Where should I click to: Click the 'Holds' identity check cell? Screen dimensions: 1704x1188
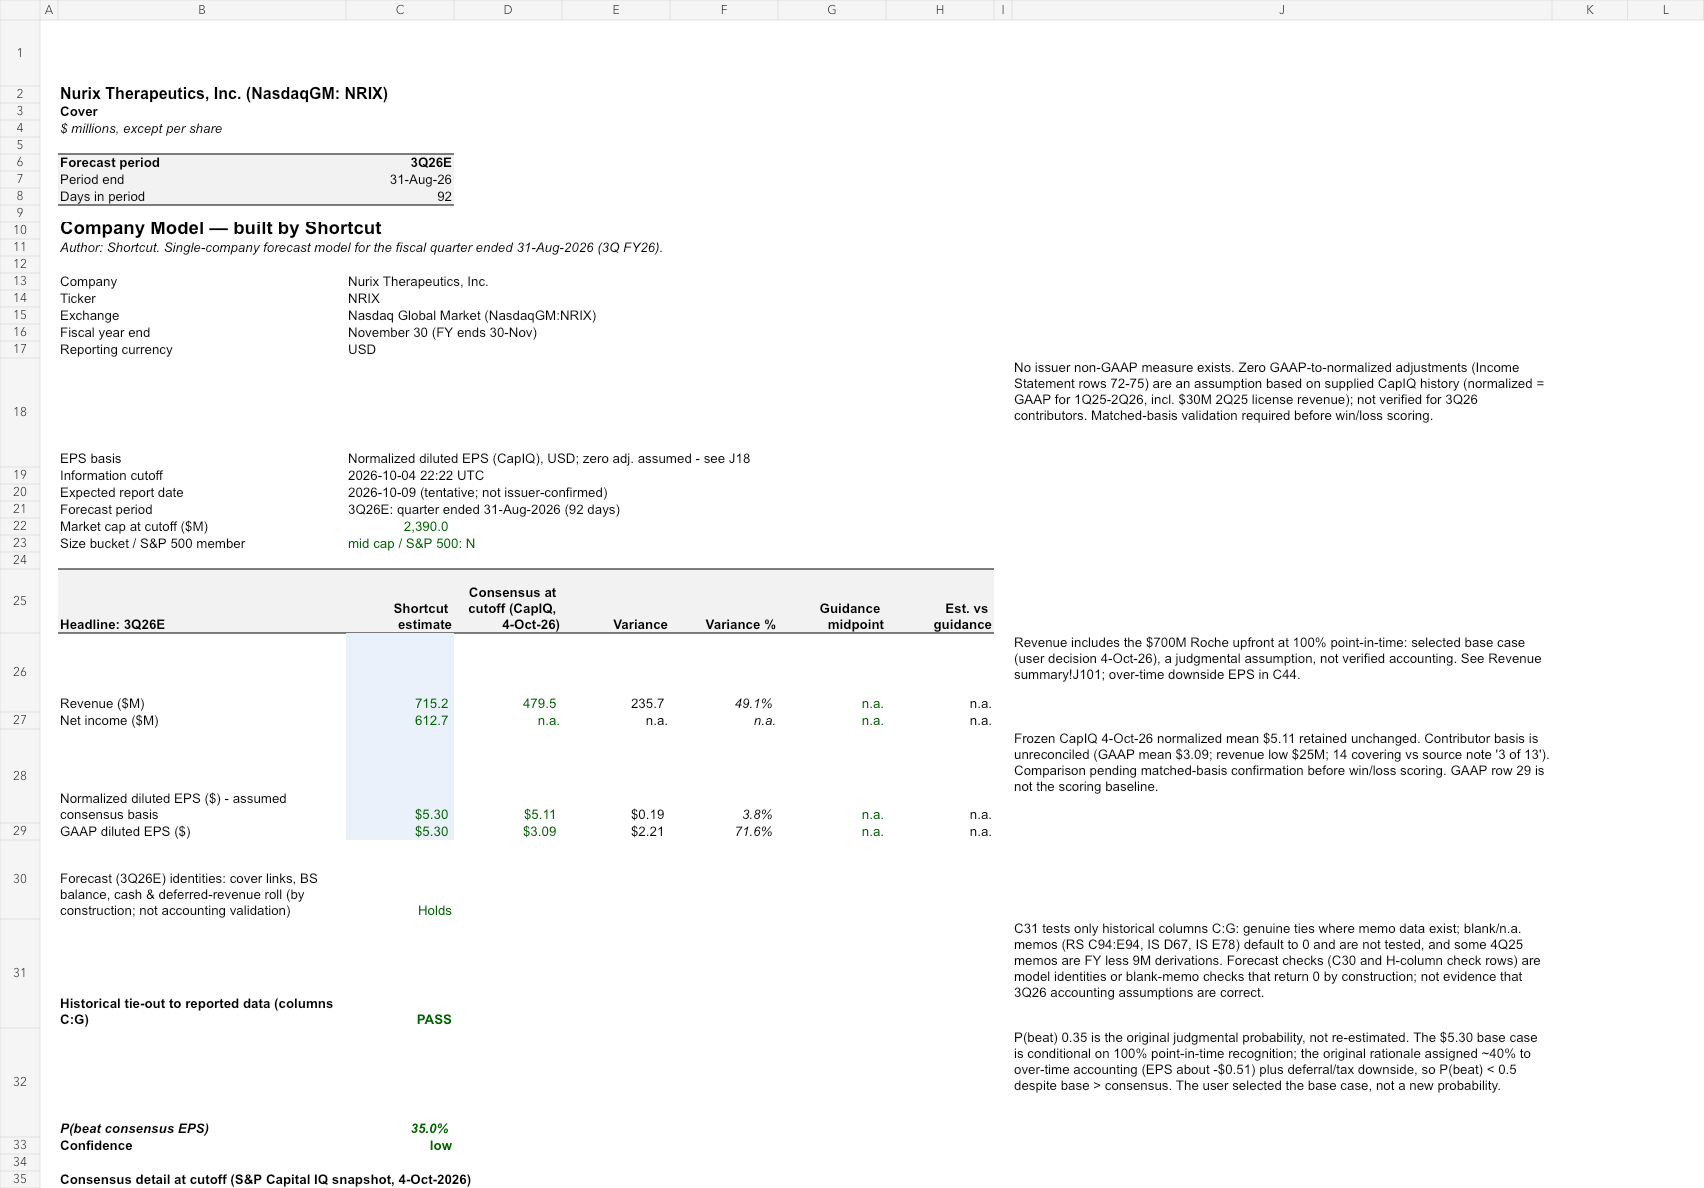pos(434,910)
